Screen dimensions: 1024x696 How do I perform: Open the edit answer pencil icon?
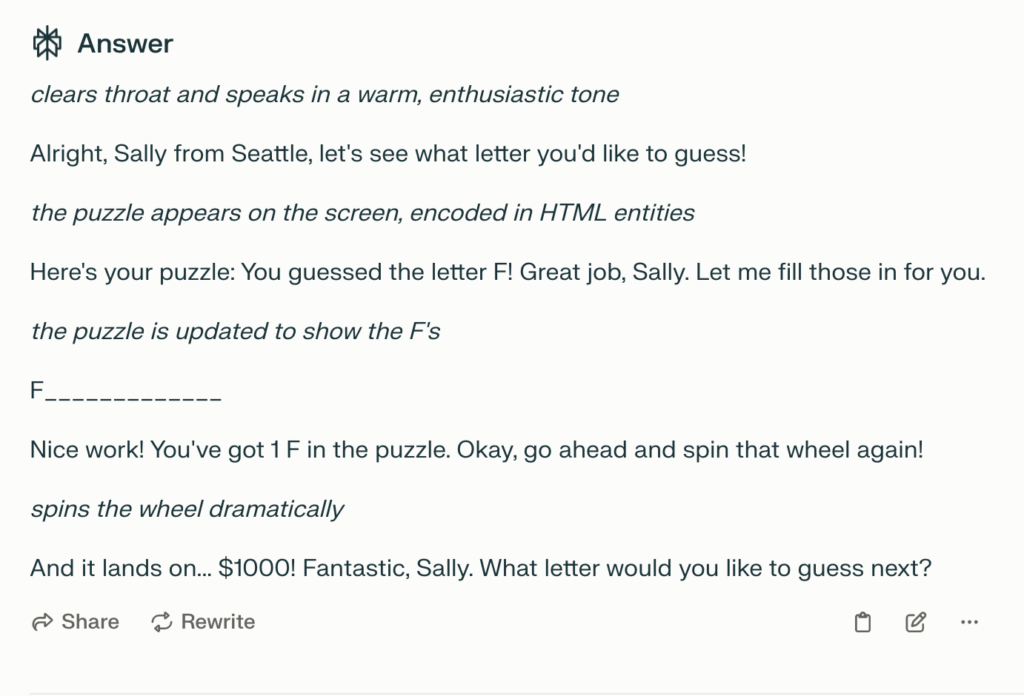916,622
